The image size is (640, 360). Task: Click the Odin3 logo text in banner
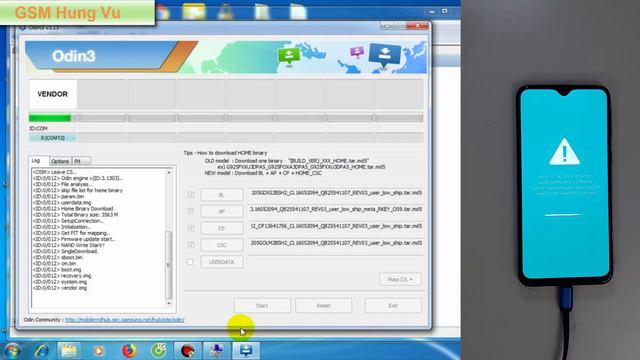[73, 56]
